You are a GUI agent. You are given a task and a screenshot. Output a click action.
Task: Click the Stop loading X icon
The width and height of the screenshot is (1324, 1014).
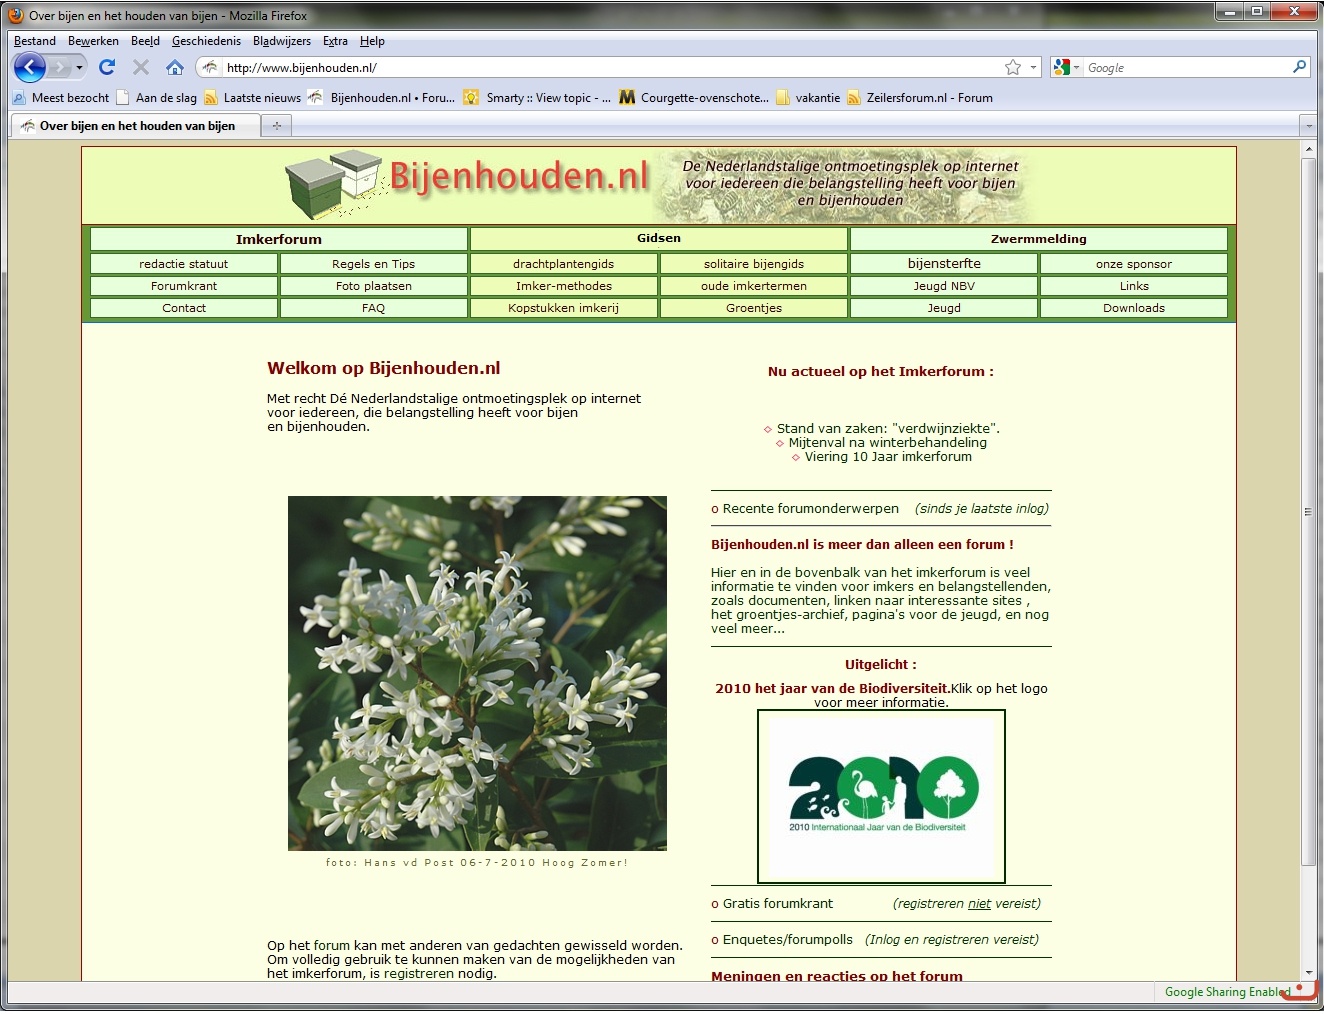click(141, 67)
